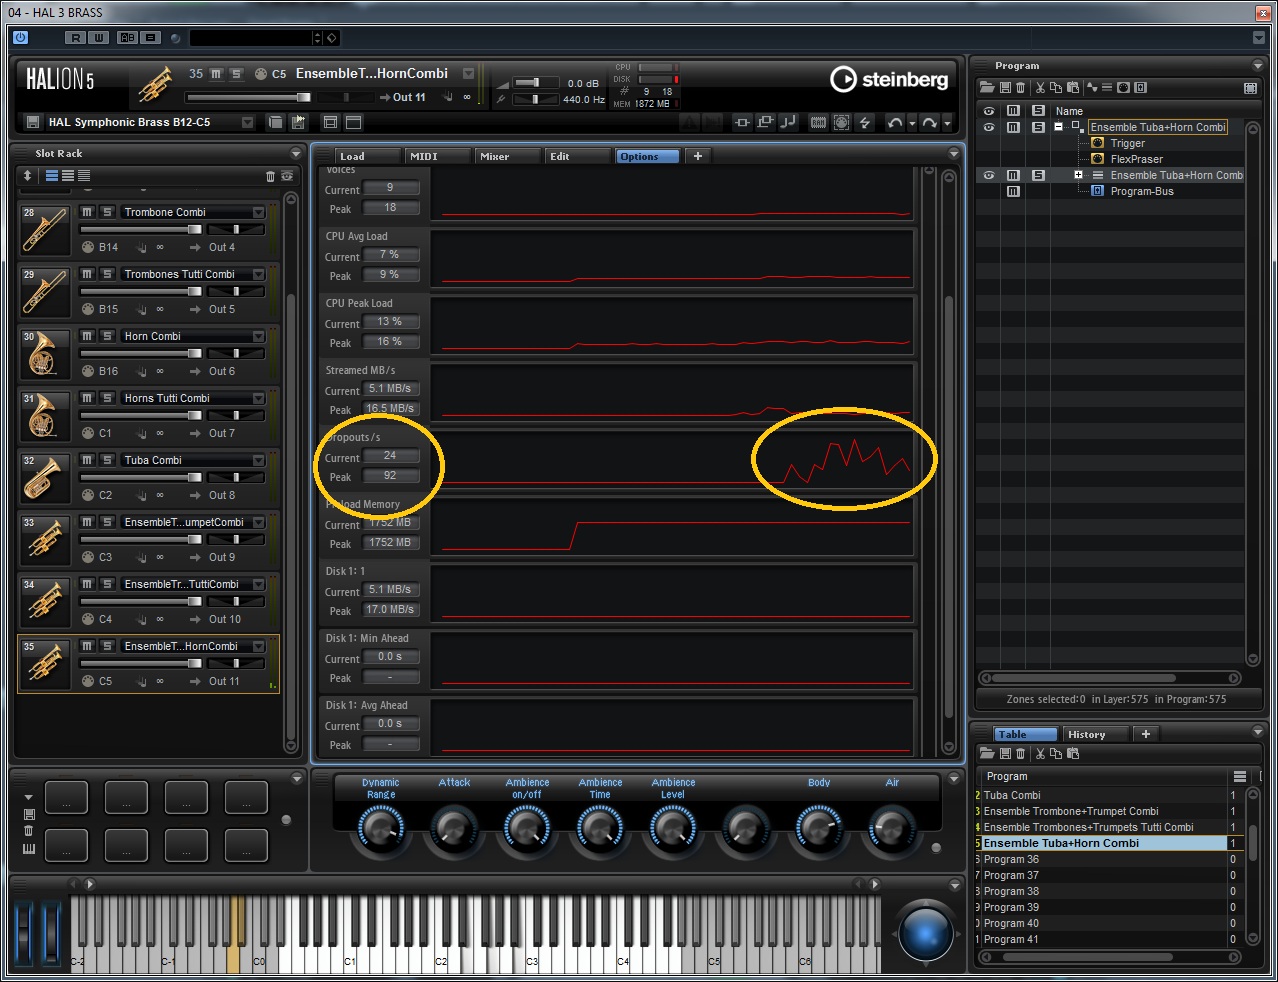Click the blue sphere controller beside the keyboard
The width and height of the screenshot is (1278, 982).
pos(926,933)
